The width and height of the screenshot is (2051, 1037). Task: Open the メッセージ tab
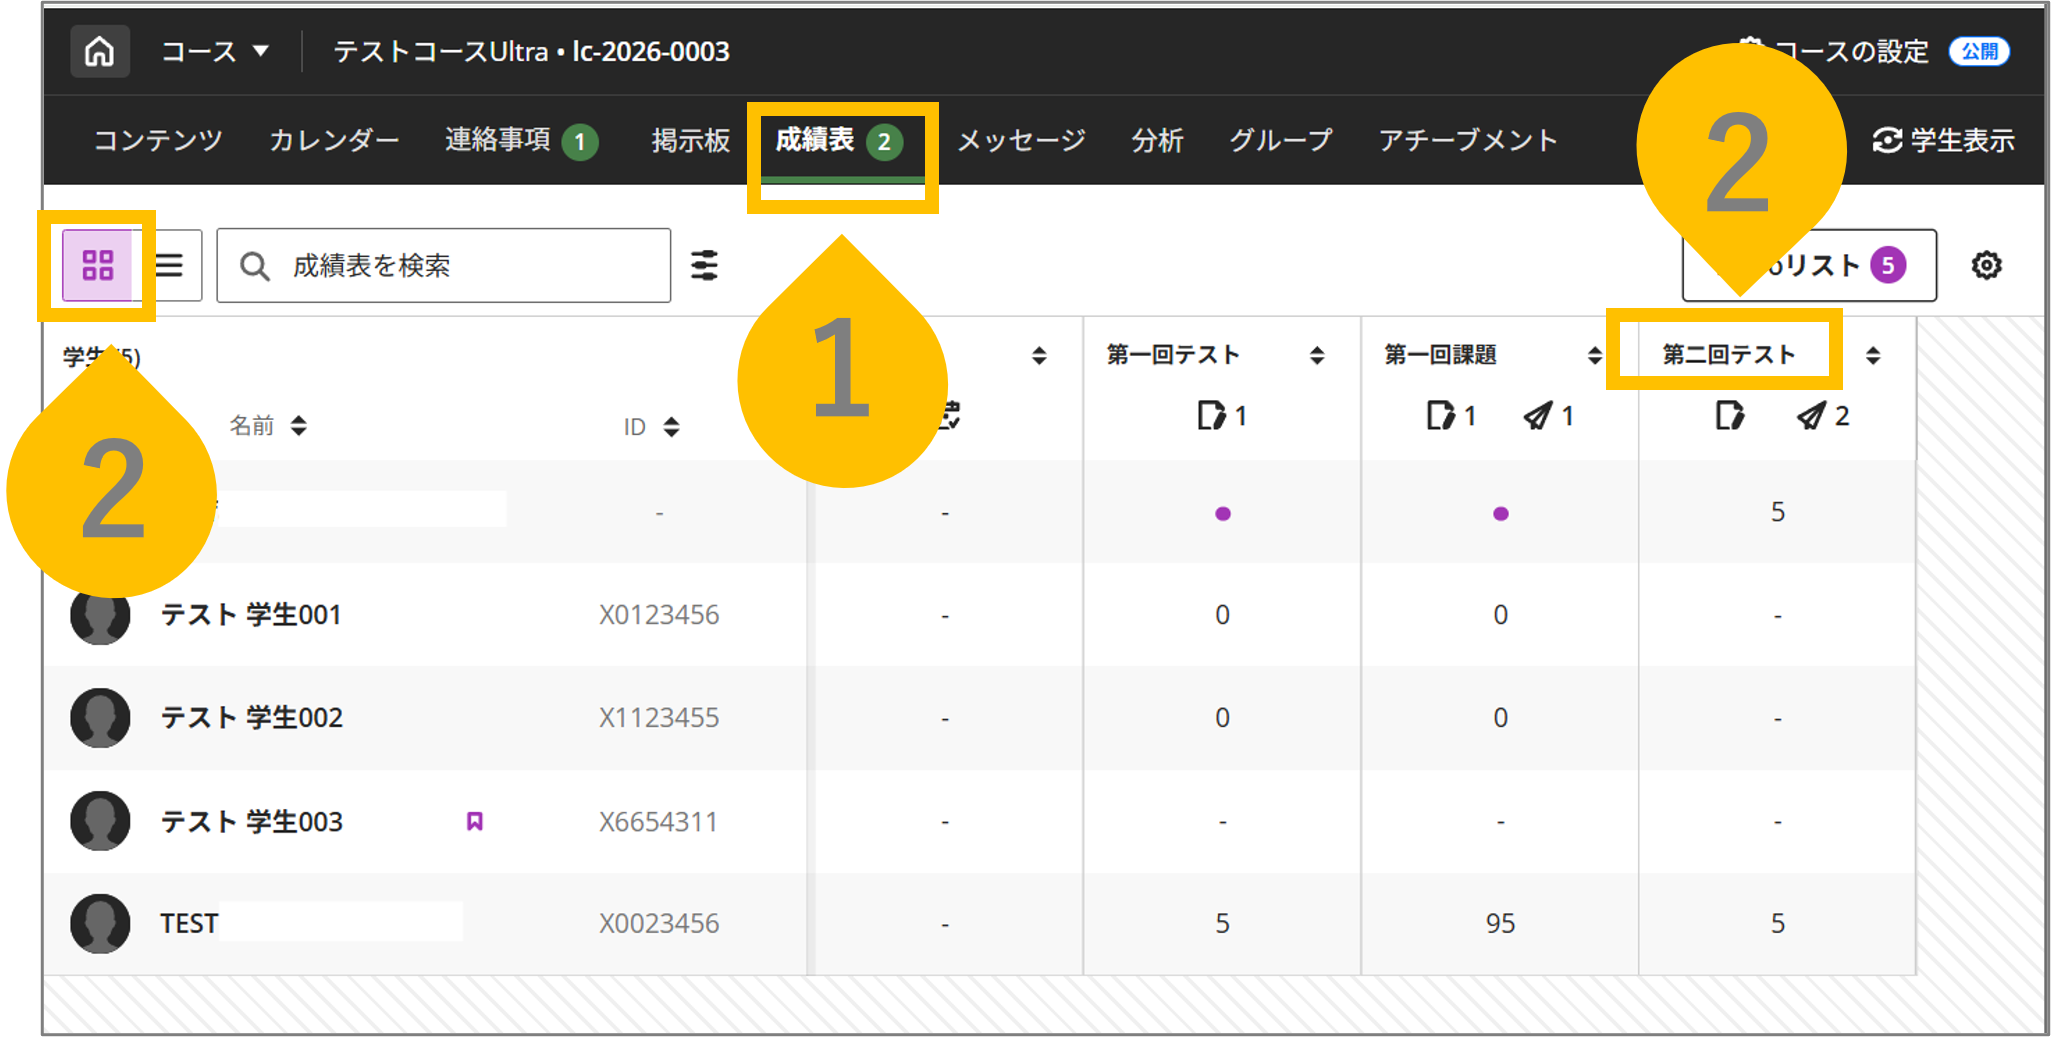(1021, 140)
